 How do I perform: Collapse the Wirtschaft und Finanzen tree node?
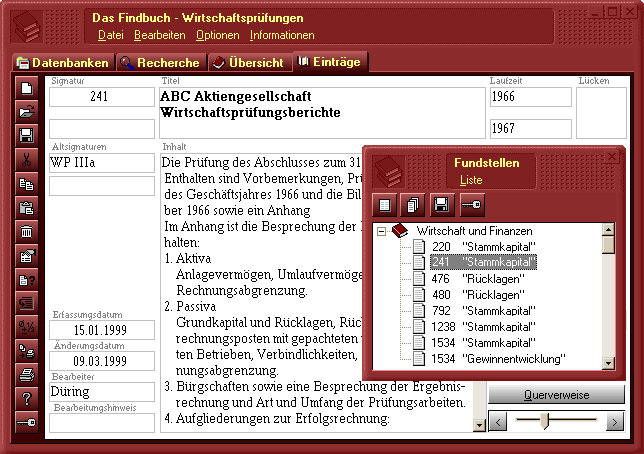382,231
